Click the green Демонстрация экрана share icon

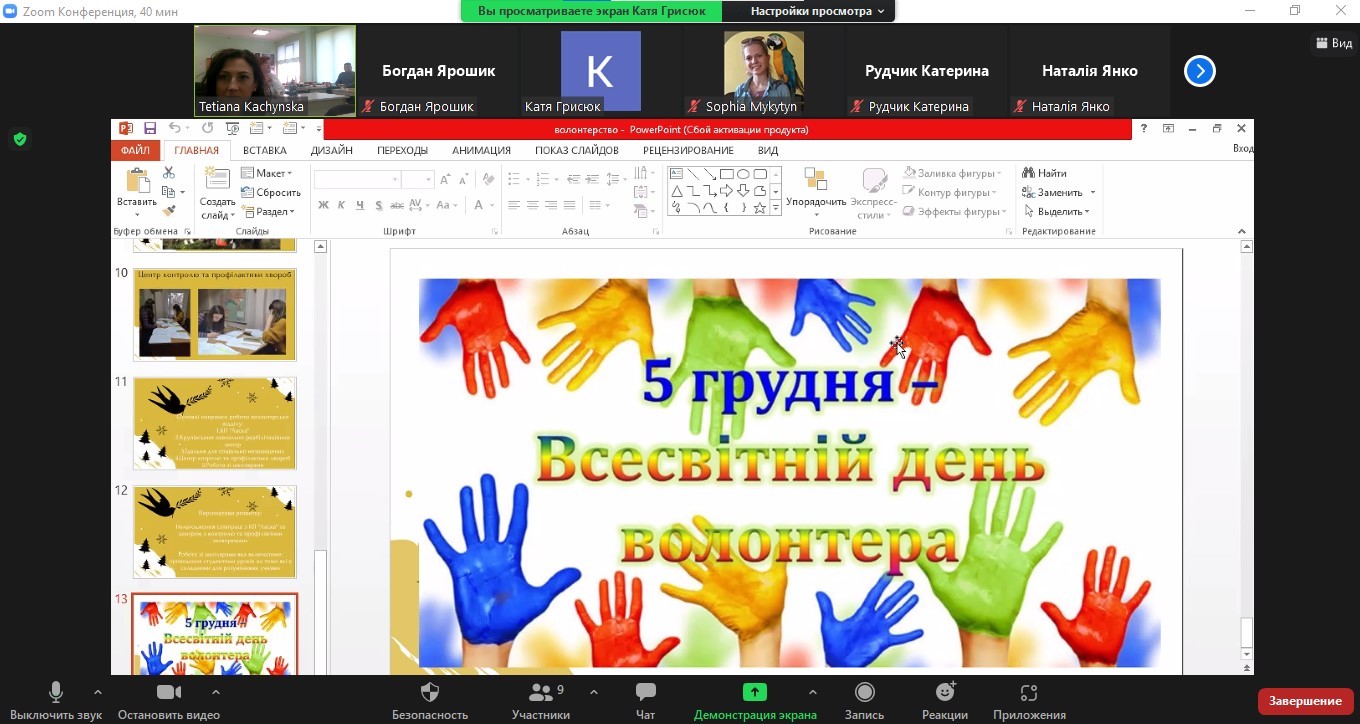coord(754,692)
